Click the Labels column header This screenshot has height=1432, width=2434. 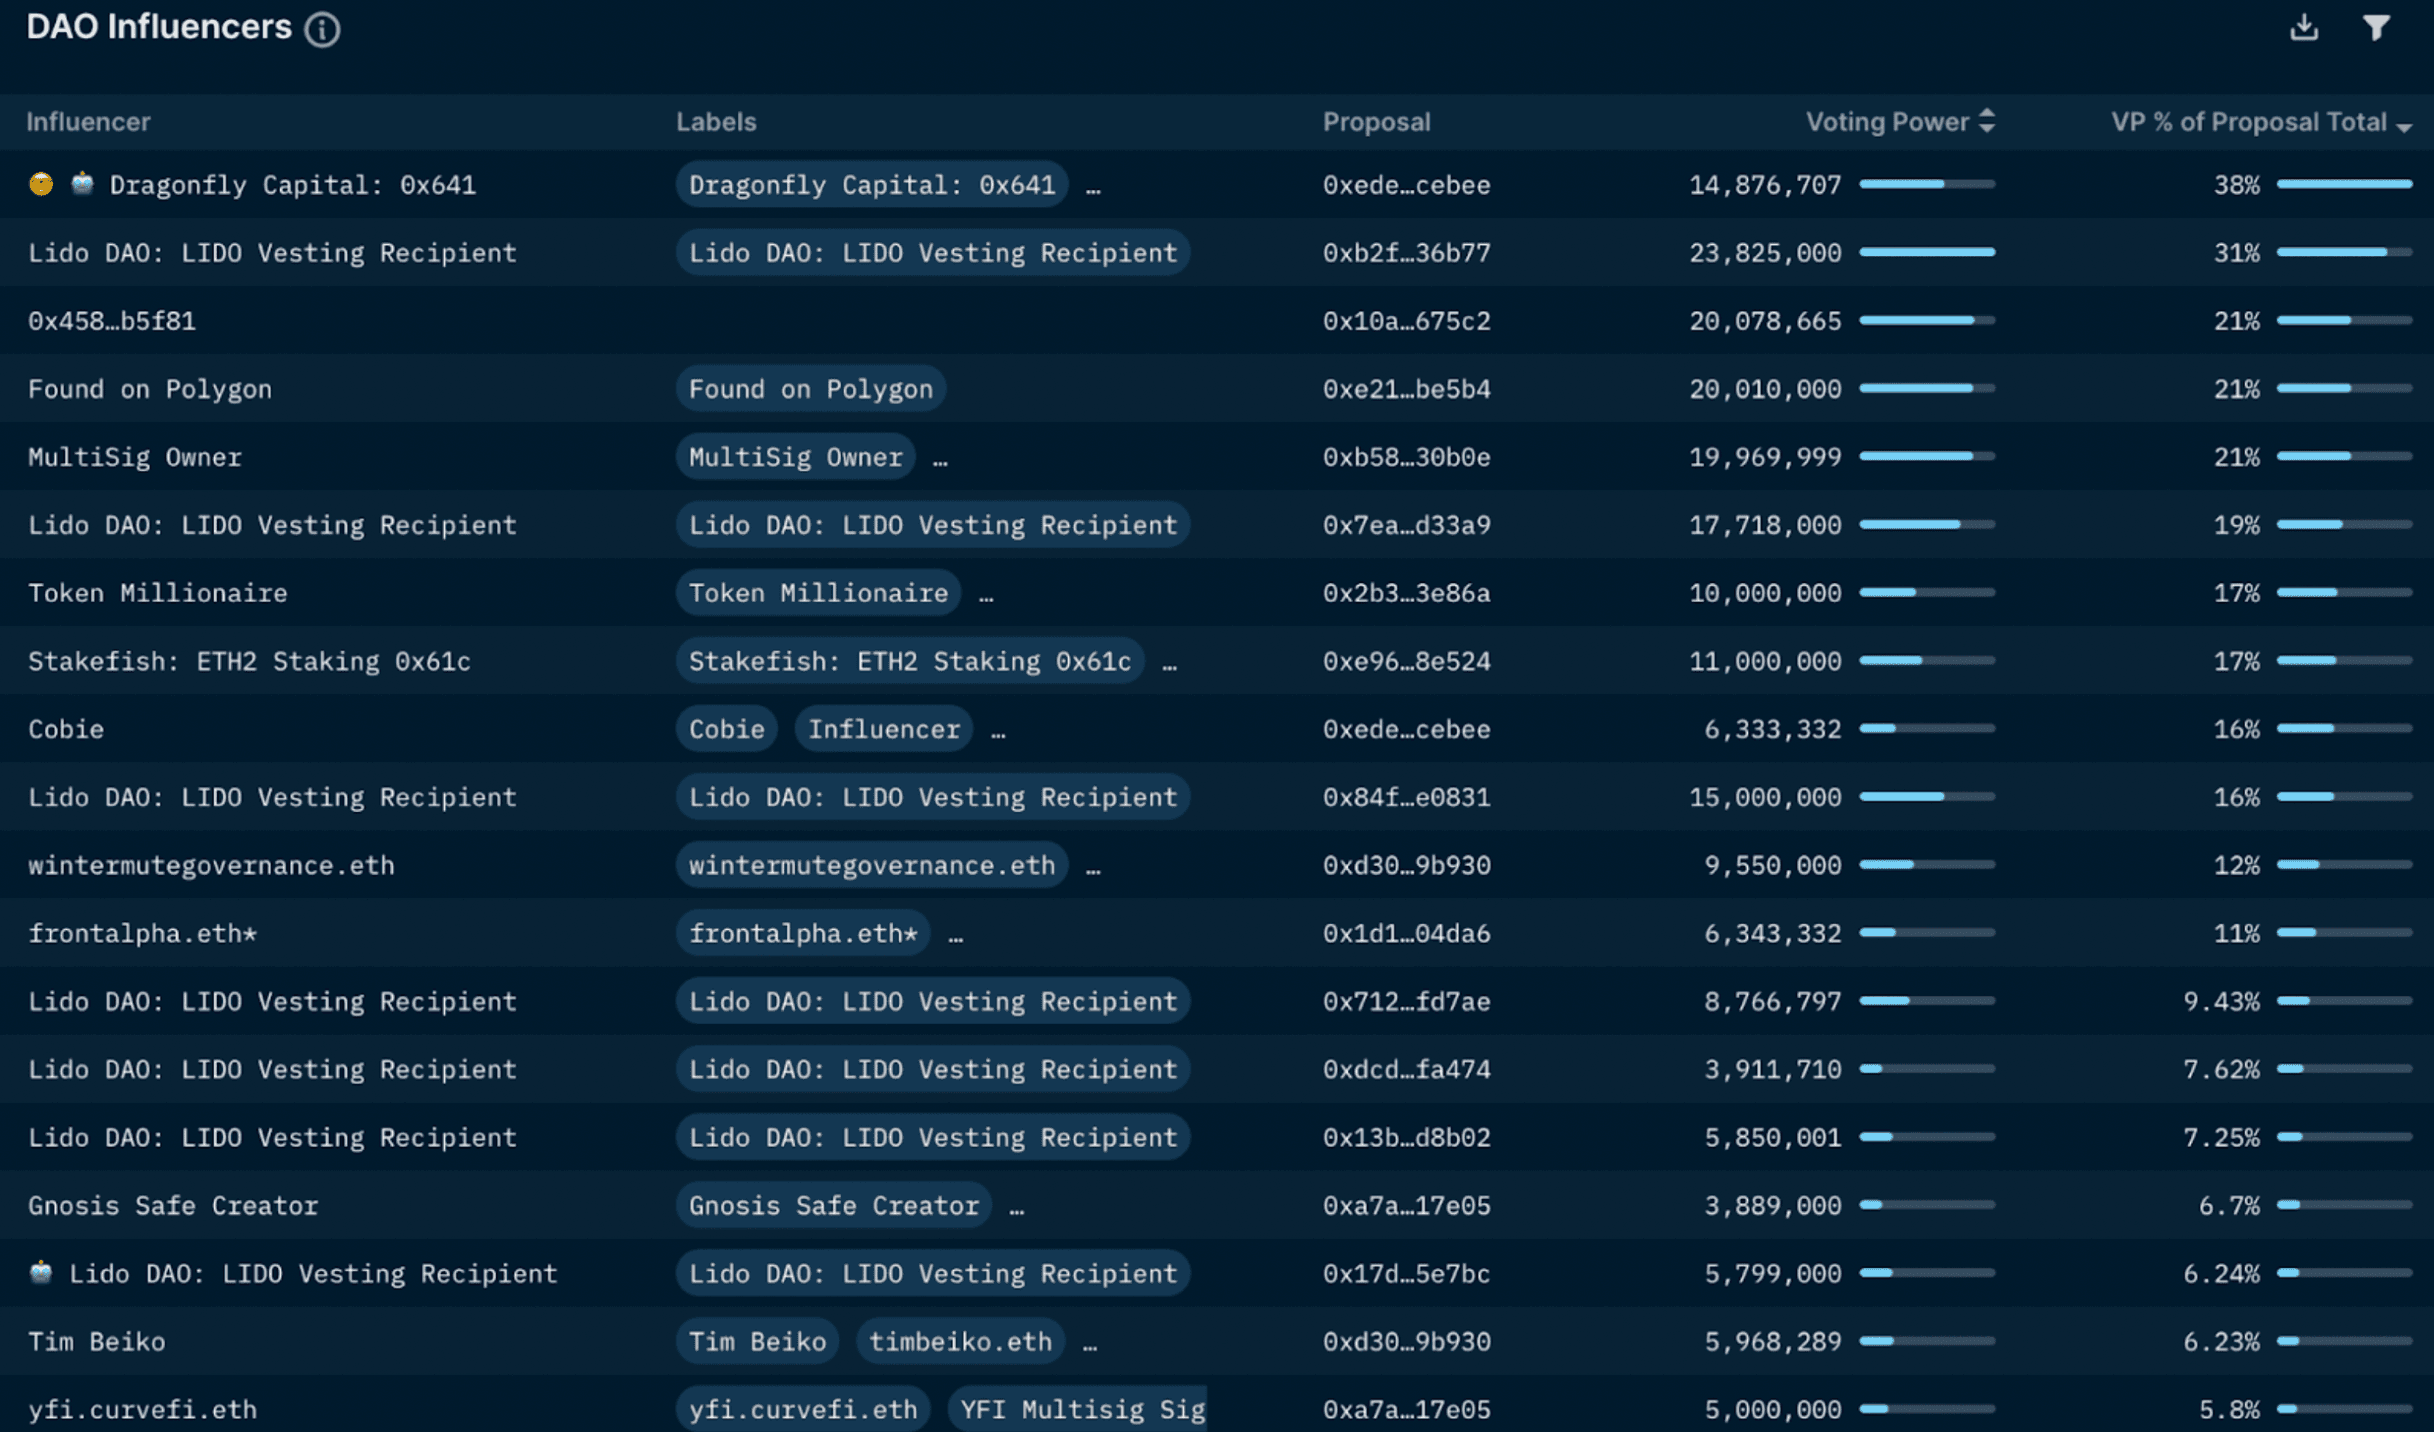coord(716,122)
